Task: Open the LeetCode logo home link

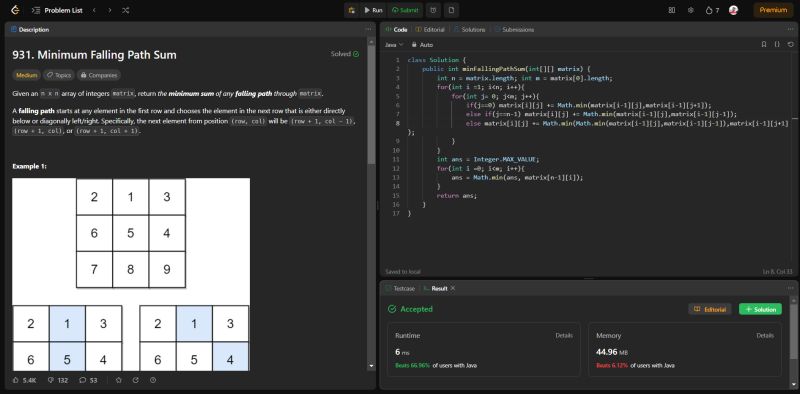Action: [15, 10]
